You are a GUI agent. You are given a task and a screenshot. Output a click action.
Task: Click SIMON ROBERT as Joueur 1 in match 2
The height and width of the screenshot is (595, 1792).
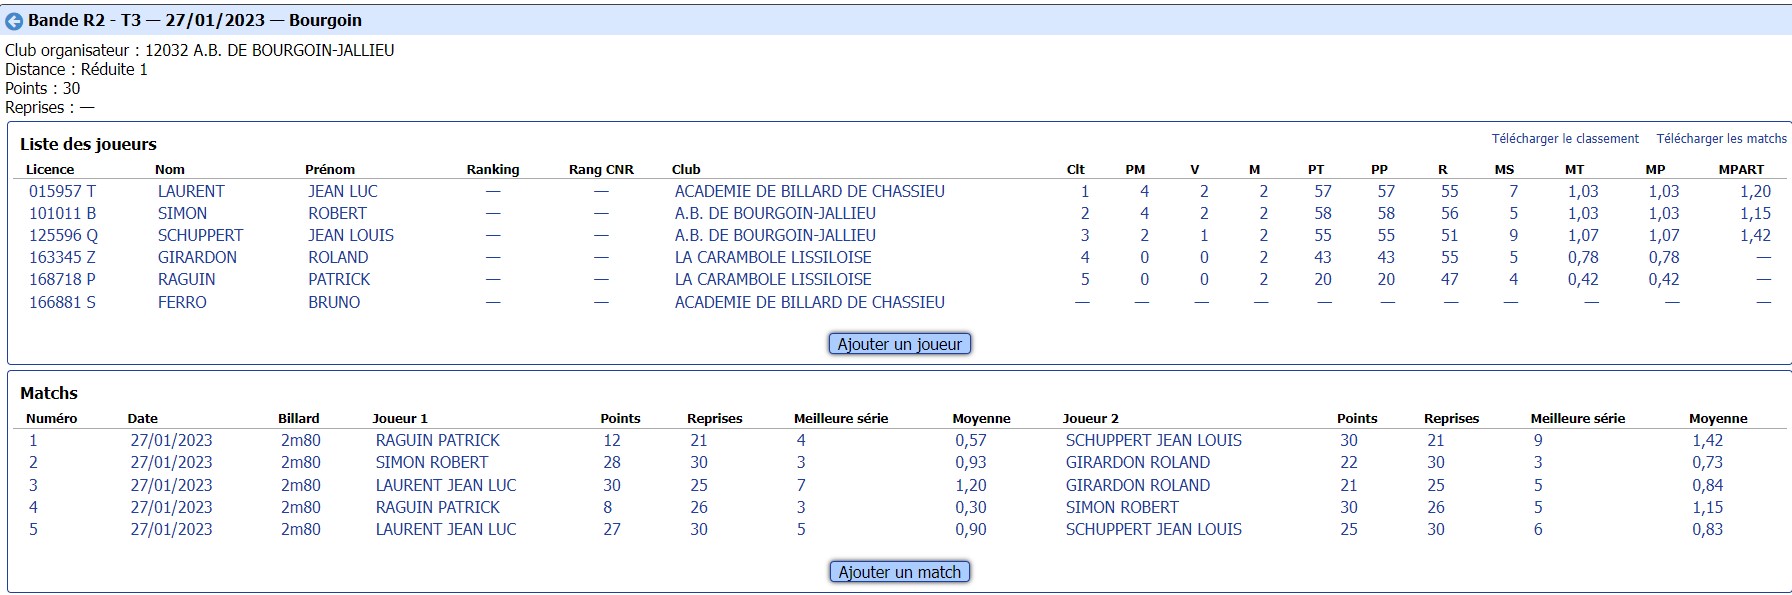[x=432, y=462]
